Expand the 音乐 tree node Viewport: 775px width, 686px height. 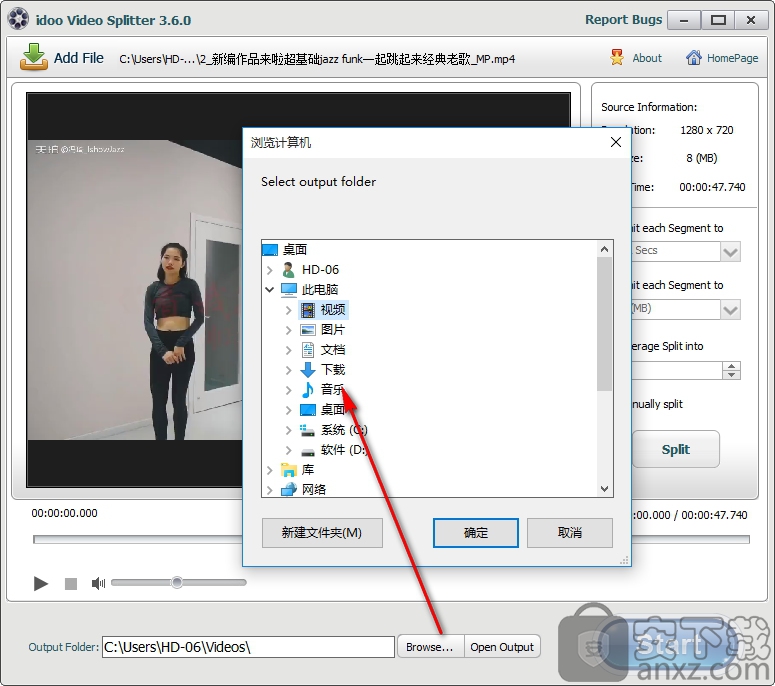coord(289,390)
